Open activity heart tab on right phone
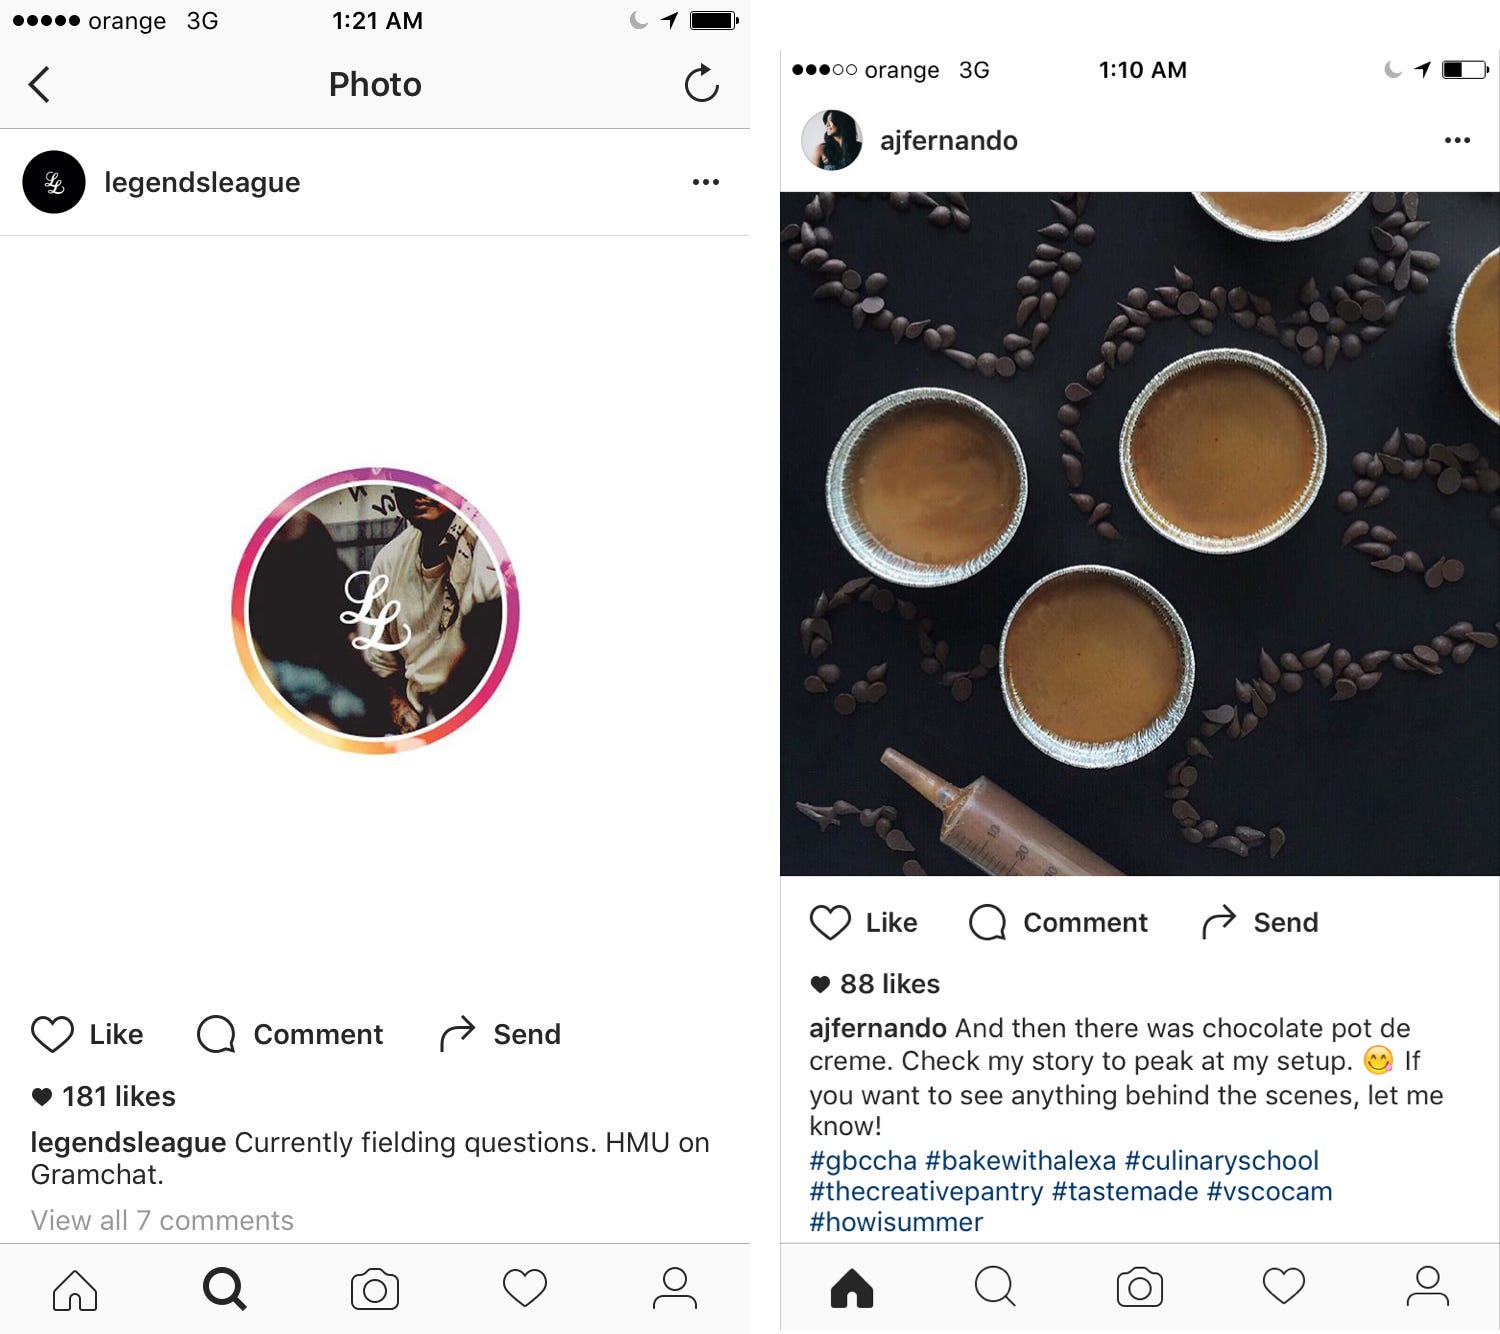The width and height of the screenshot is (1500, 1334). click(x=1284, y=1287)
